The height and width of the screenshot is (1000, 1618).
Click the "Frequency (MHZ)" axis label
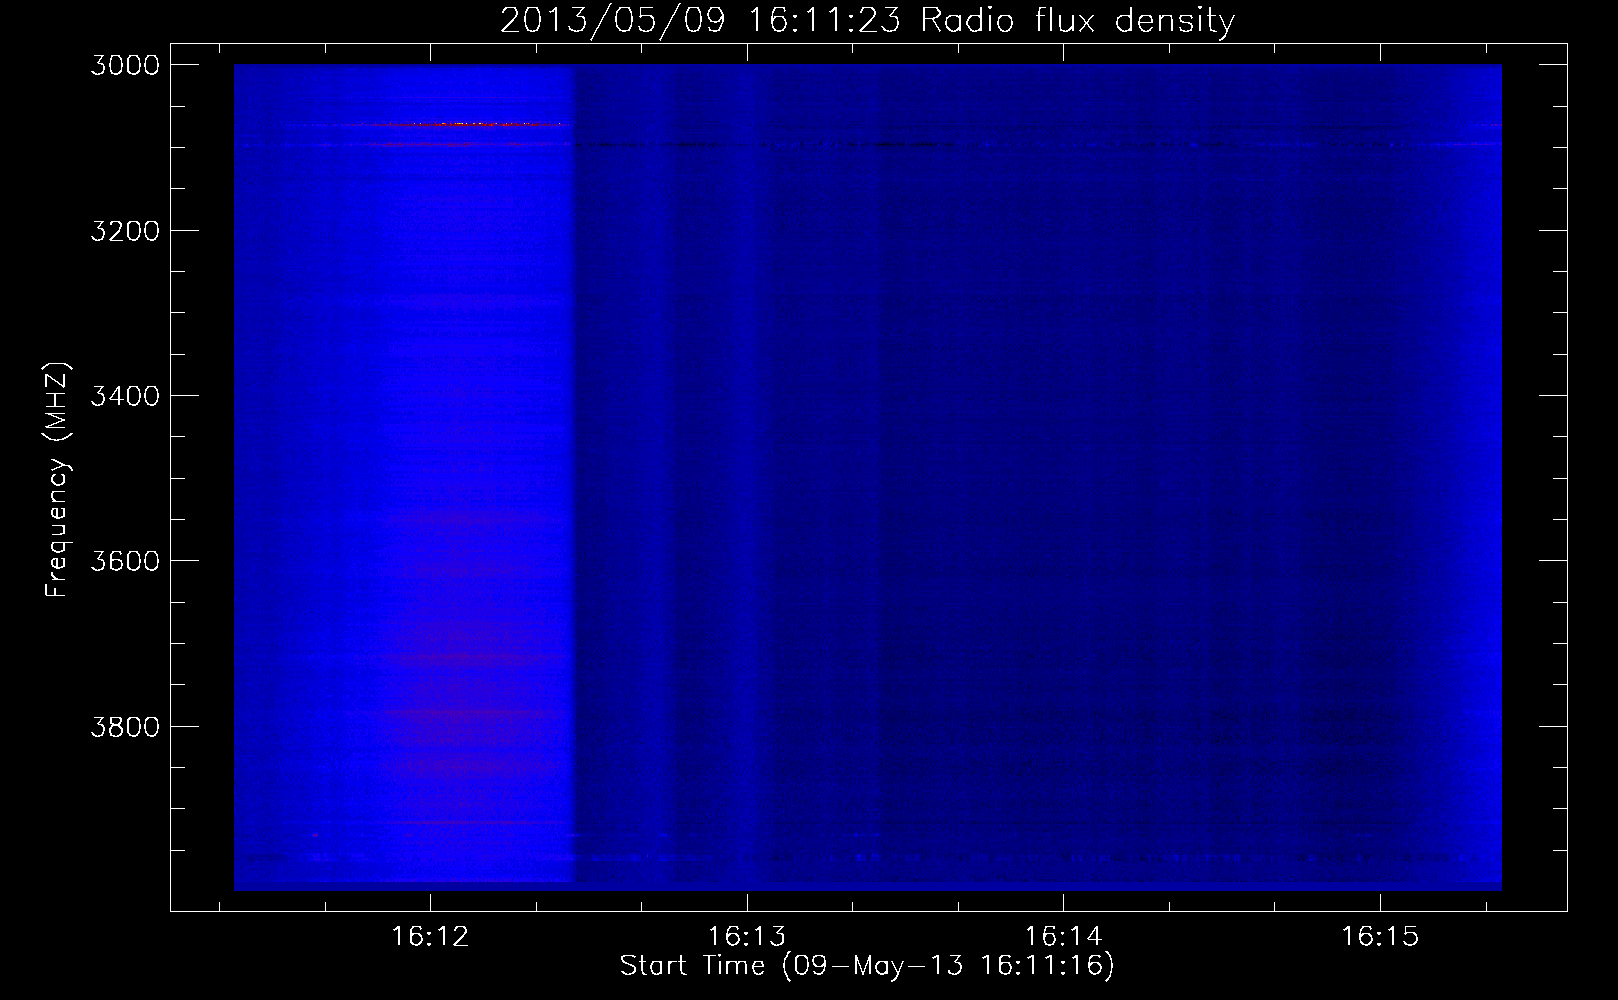[57, 480]
